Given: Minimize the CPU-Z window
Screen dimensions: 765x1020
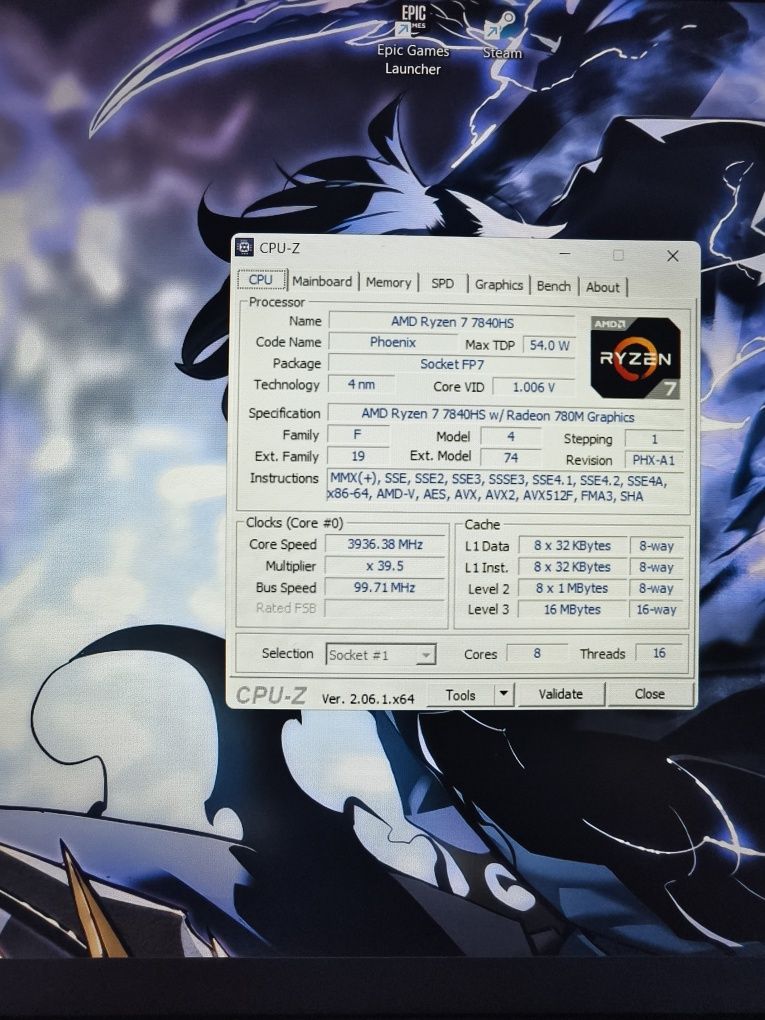Looking at the screenshot, I should coord(565,253).
